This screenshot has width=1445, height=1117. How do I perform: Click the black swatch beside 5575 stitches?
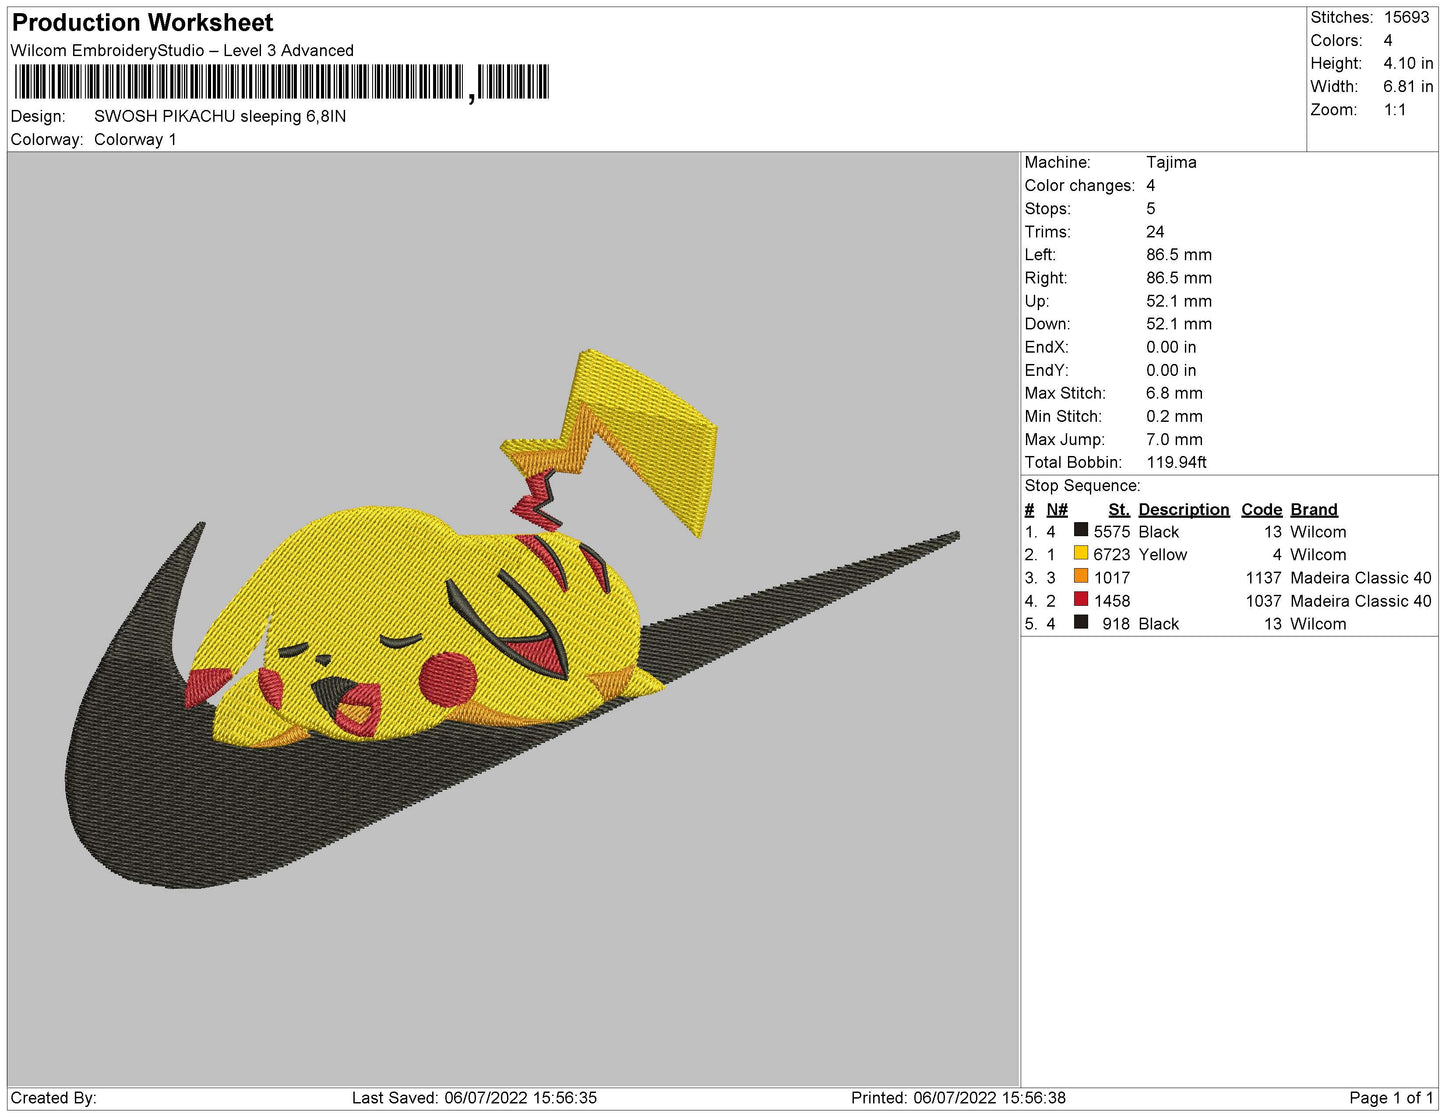click(x=1080, y=530)
